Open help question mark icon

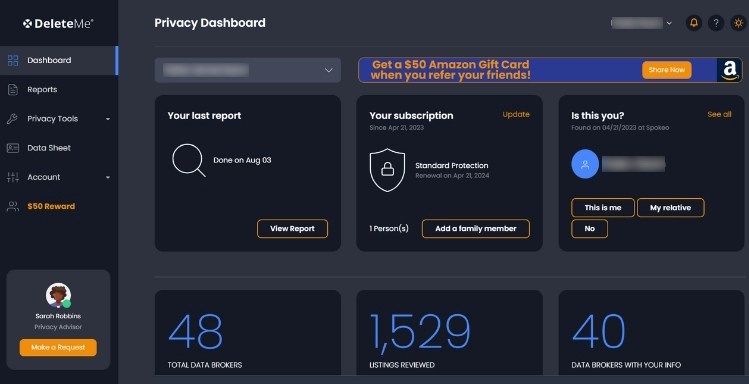coord(716,22)
